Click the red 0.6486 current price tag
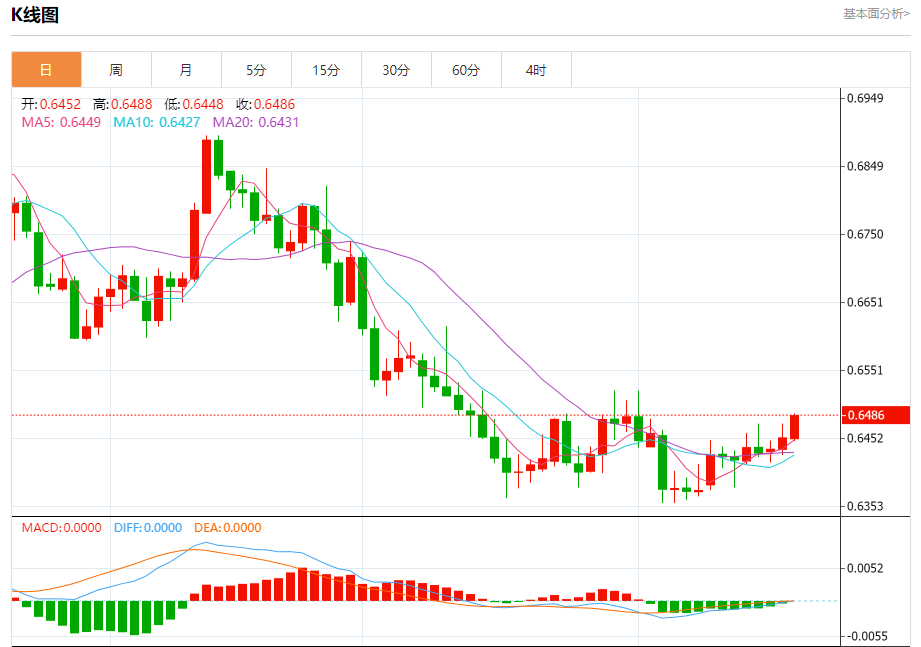The width and height of the screenshot is (921, 647). tap(876, 415)
